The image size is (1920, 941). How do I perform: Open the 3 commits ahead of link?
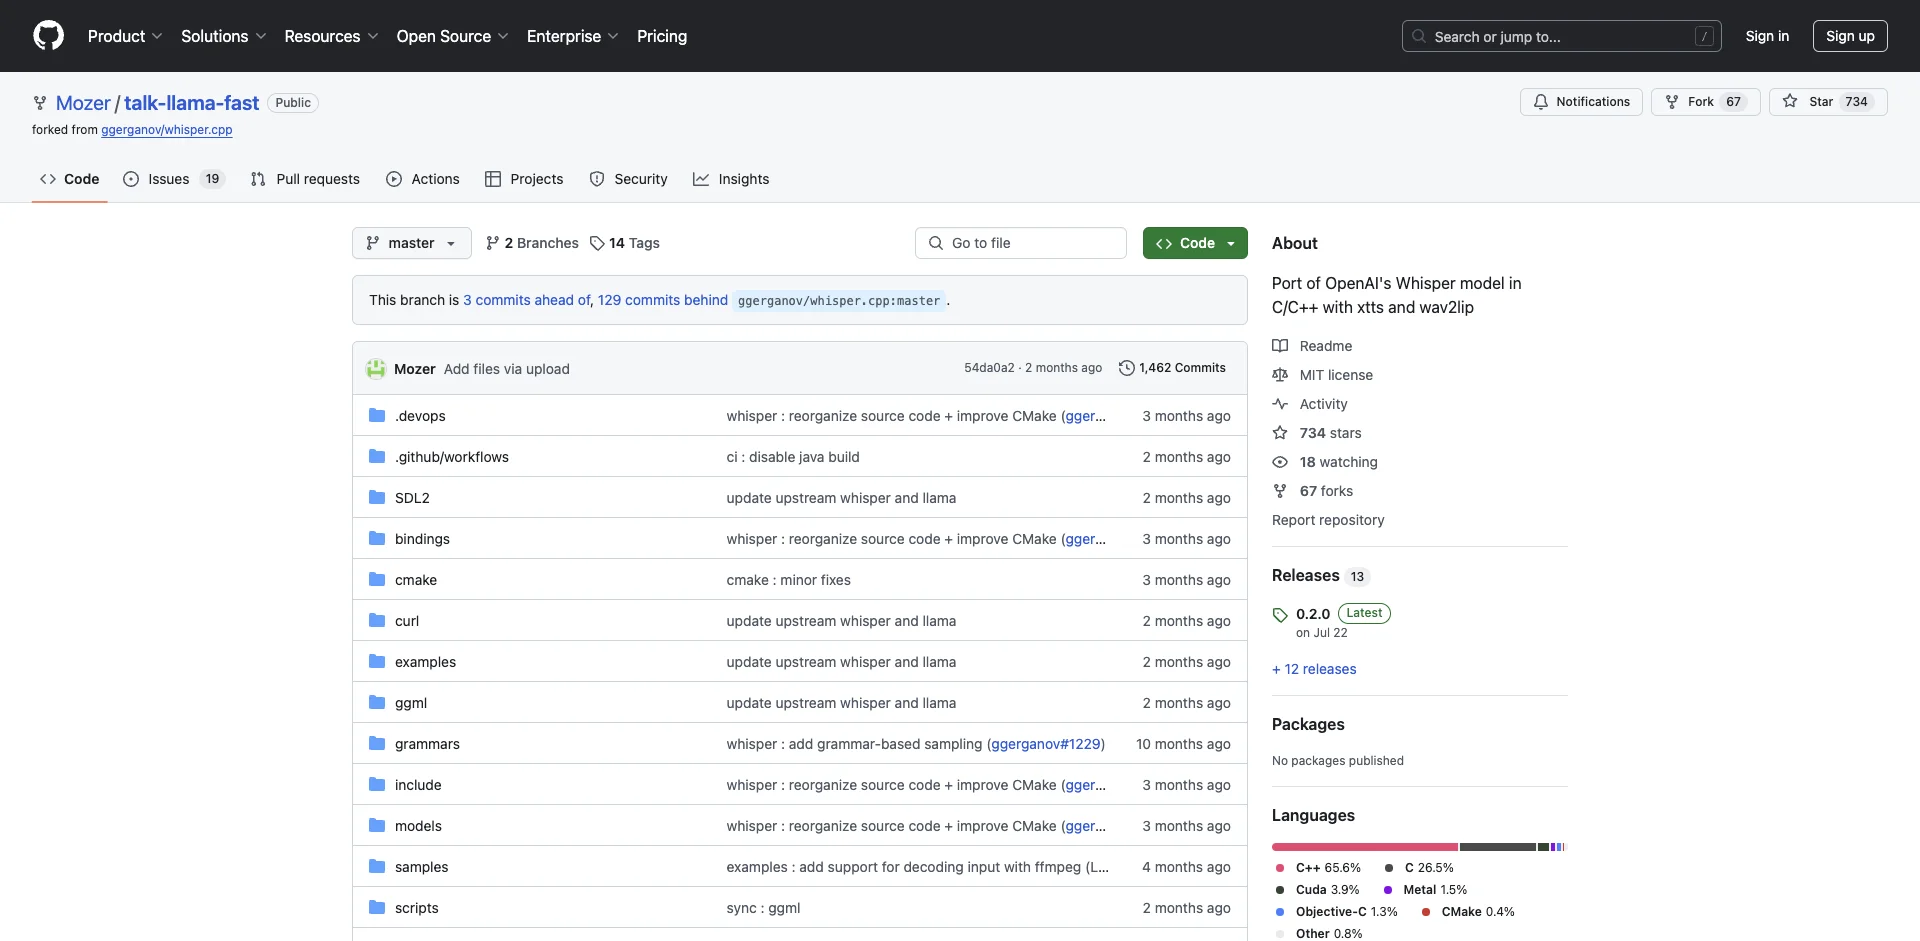click(x=527, y=300)
